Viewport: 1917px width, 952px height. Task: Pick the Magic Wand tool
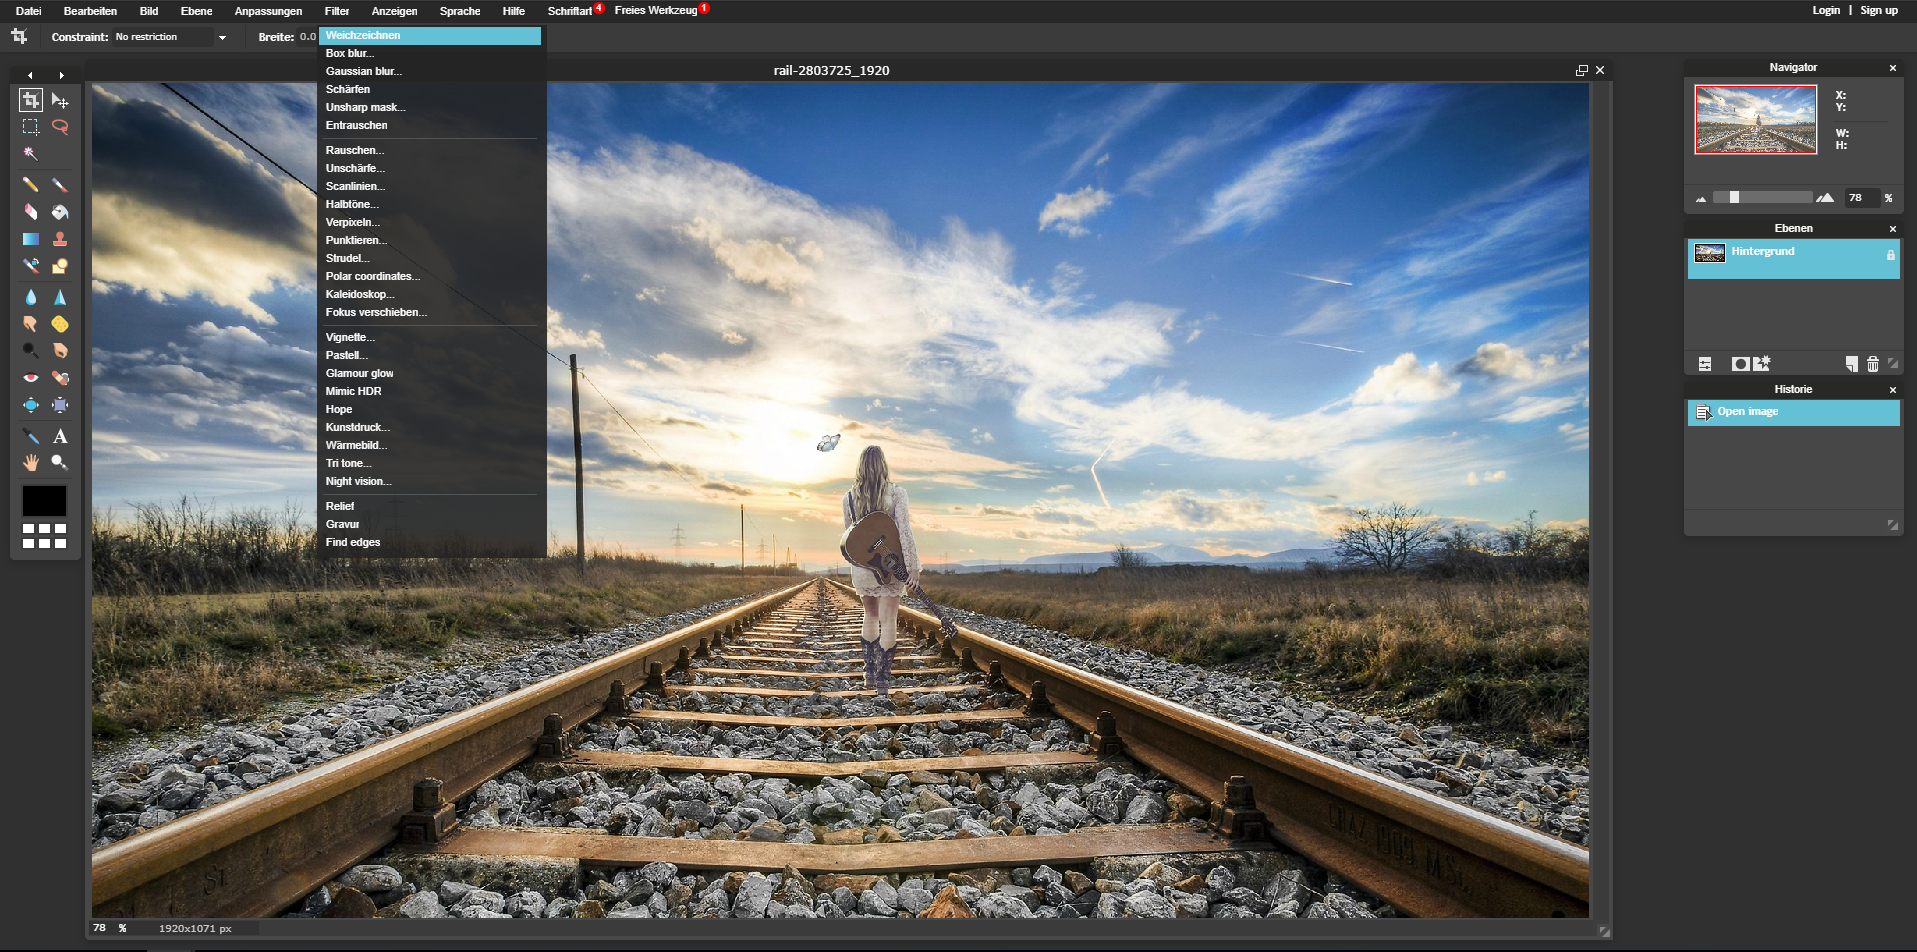[x=31, y=154]
